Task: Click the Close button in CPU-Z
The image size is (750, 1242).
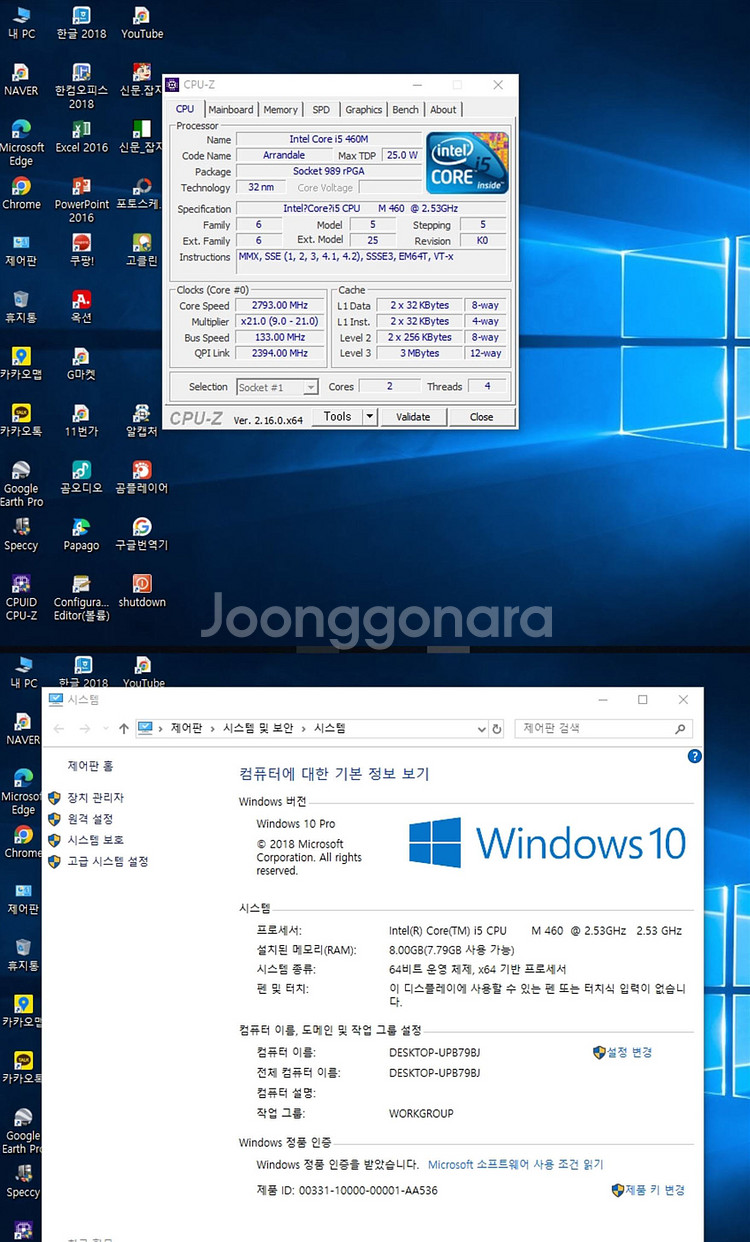Action: (481, 416)
